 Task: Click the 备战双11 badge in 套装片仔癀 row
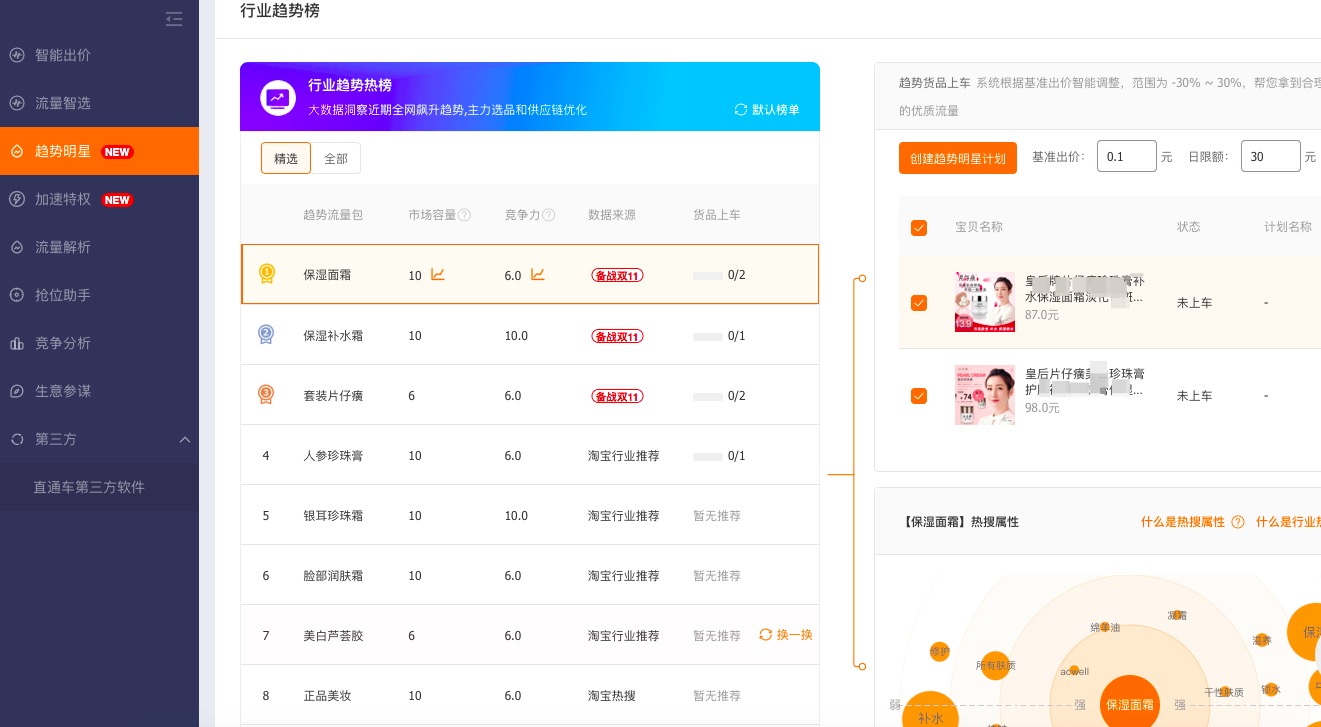pos(617,396)
